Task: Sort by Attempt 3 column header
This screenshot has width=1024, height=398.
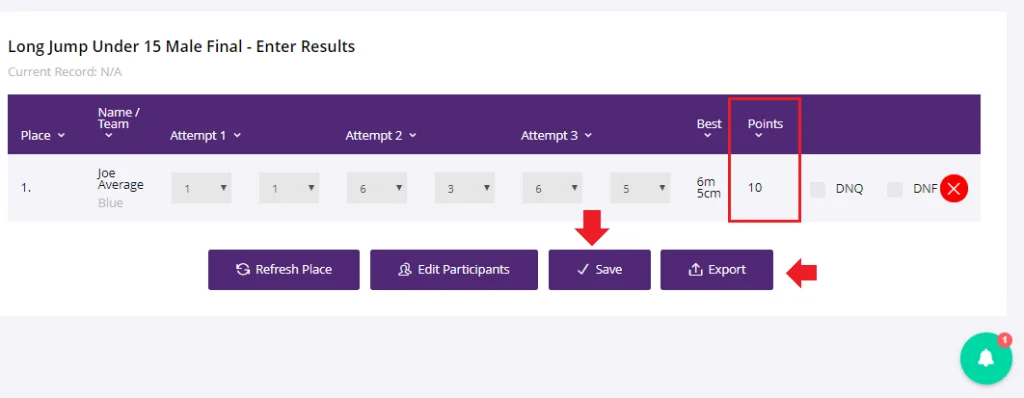Action: [556, 135]
